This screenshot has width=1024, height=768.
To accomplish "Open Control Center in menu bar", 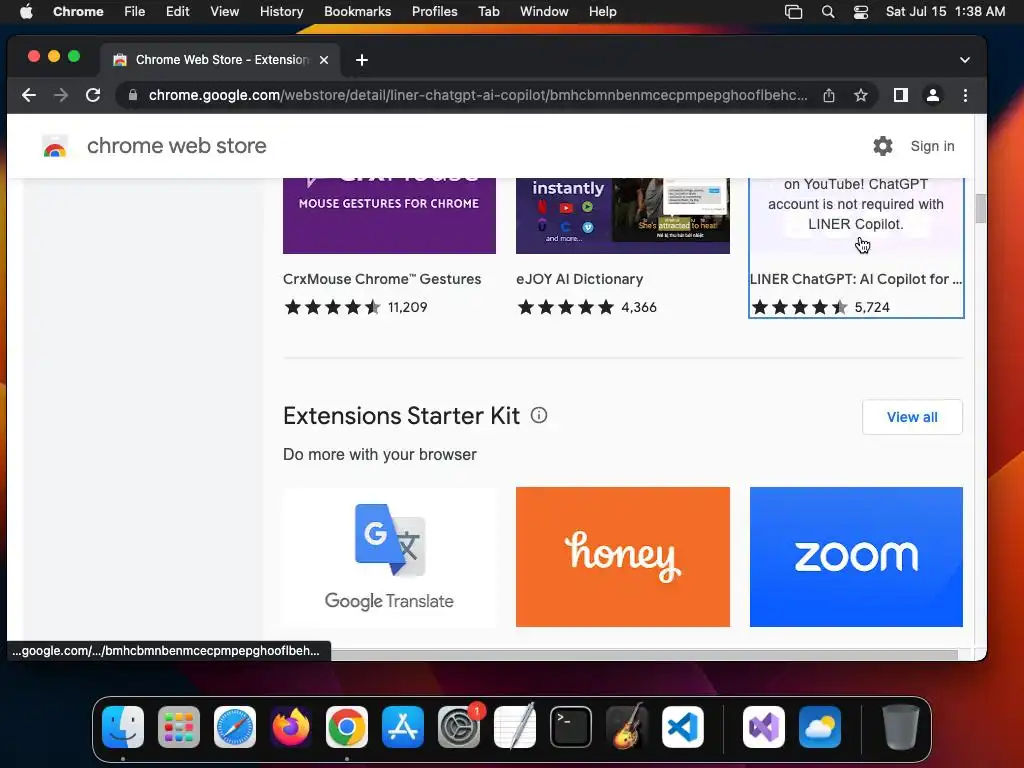I will (861, 12).
